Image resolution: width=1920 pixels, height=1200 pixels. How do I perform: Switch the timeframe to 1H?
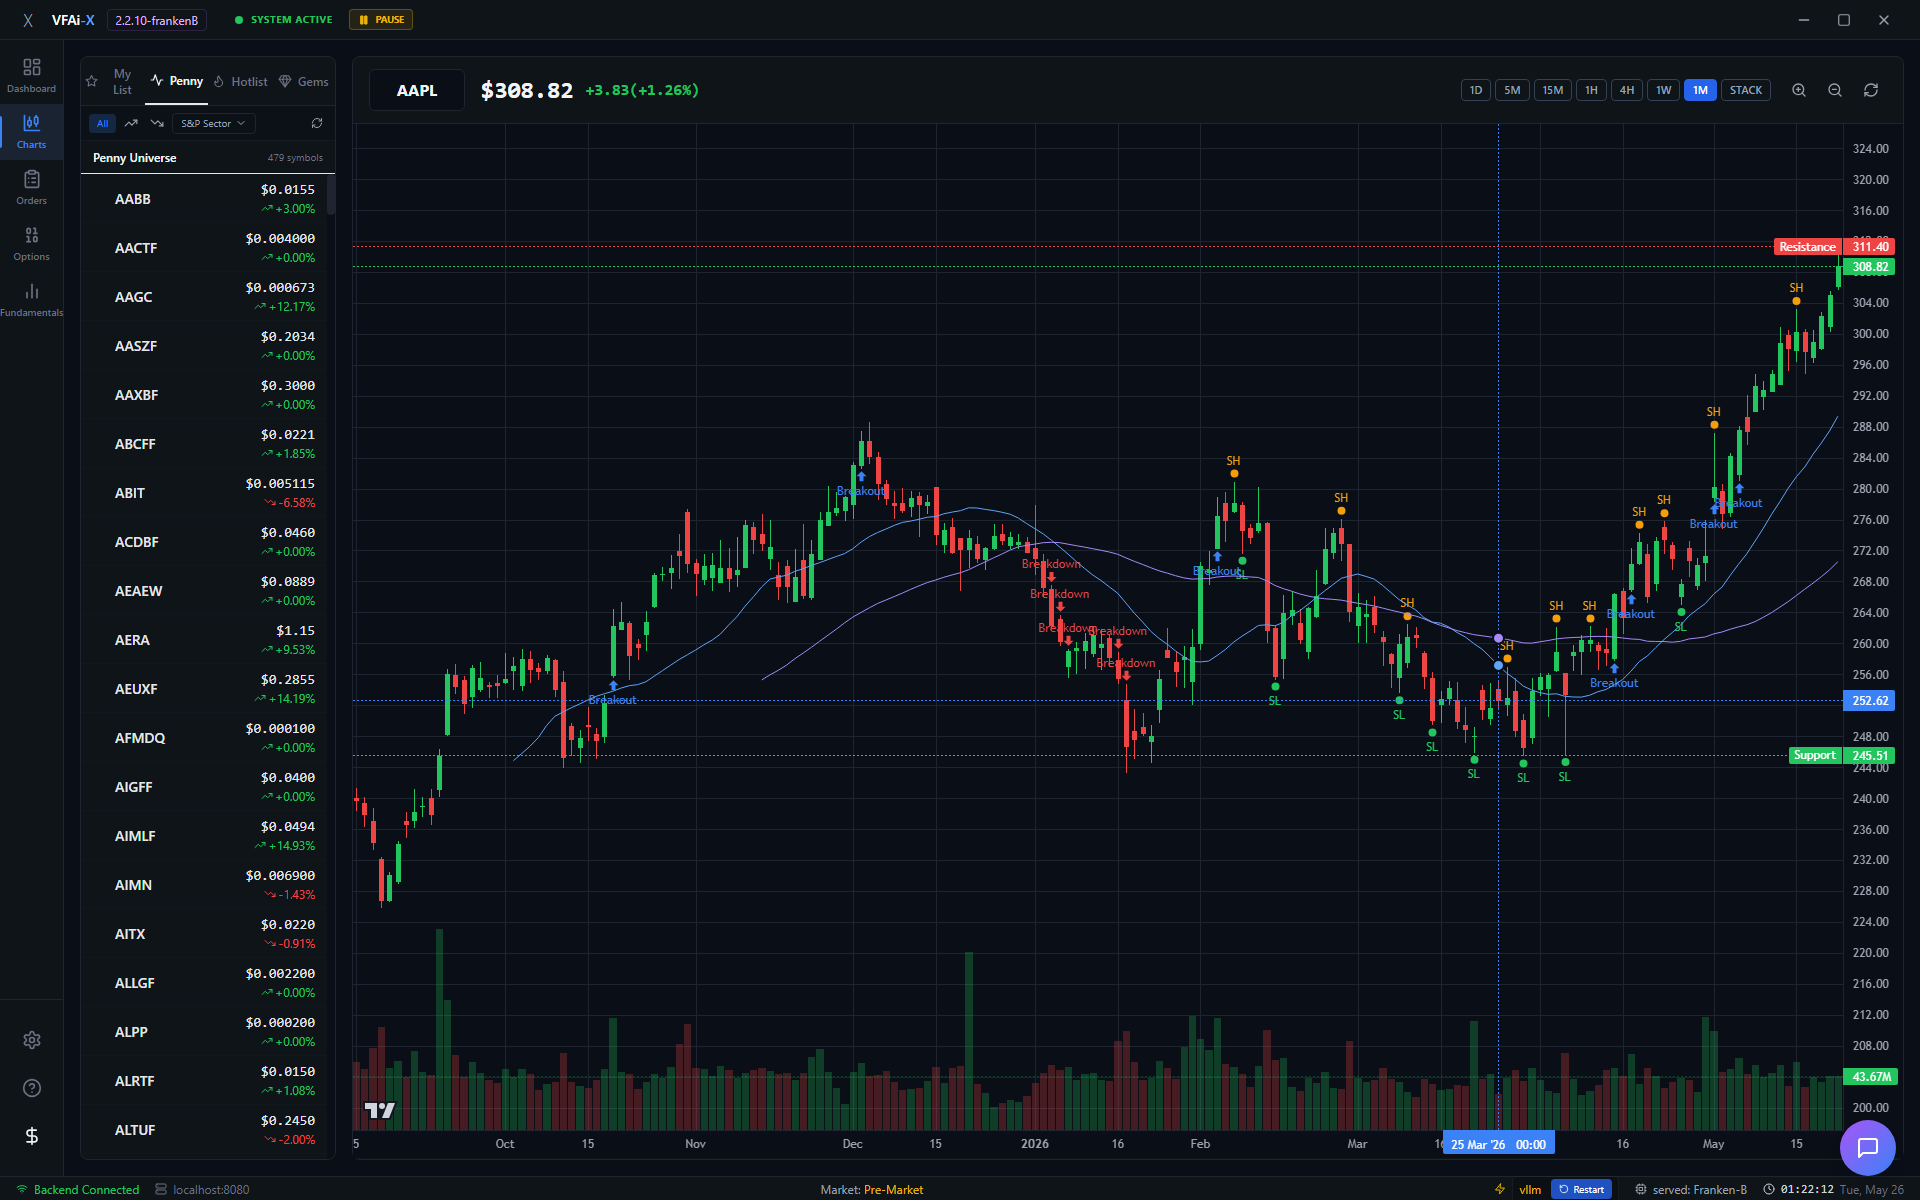(x=1591, y=90)
